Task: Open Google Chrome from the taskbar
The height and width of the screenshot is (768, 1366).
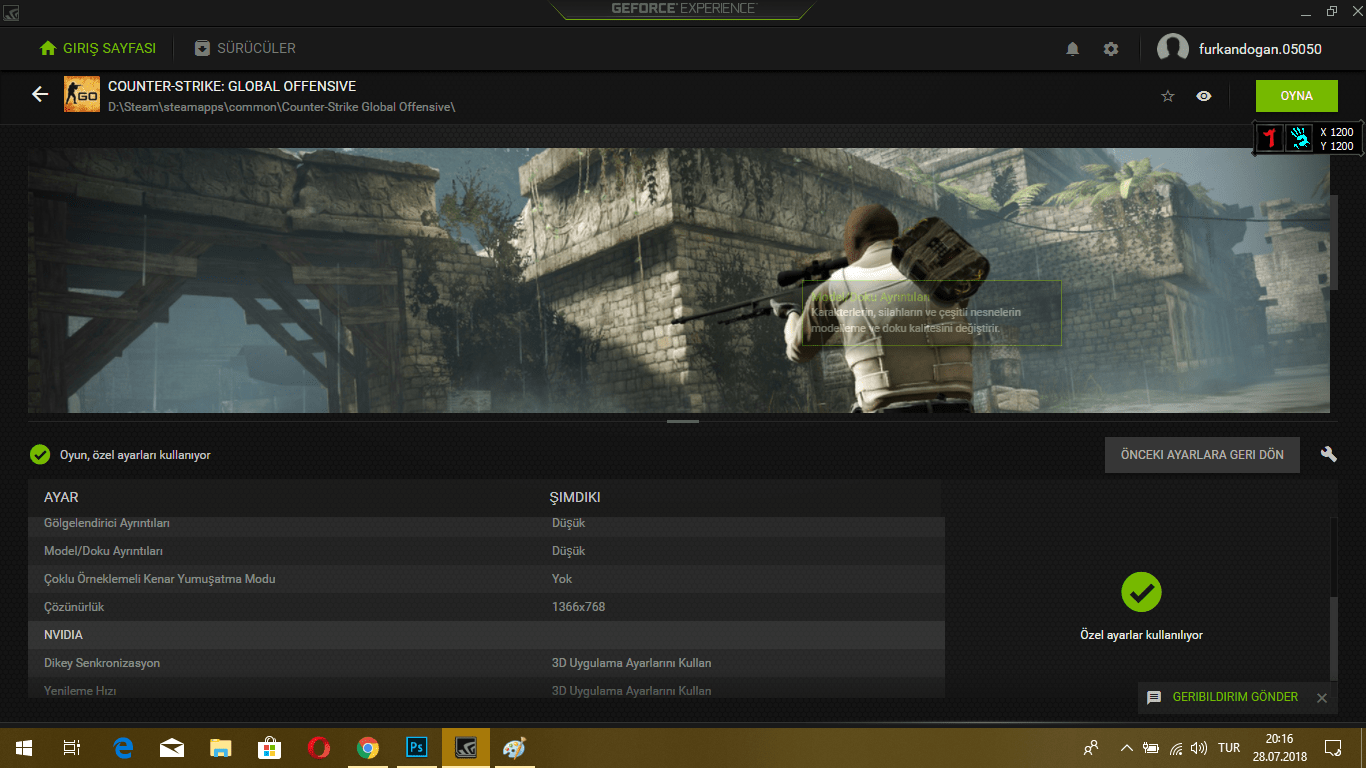Action: point(368,748)
